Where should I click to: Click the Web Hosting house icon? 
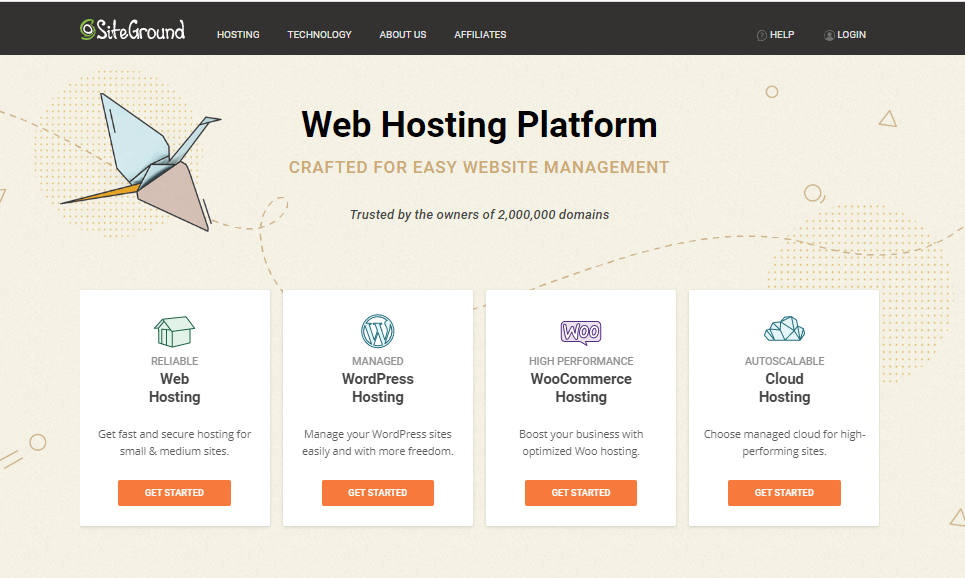[x=174, y=331]
